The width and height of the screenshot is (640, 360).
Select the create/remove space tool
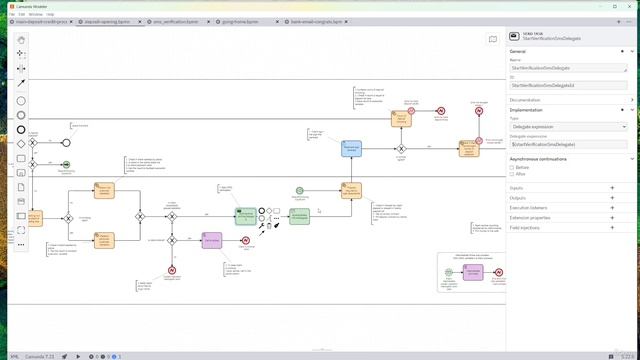tap(21, 68)
